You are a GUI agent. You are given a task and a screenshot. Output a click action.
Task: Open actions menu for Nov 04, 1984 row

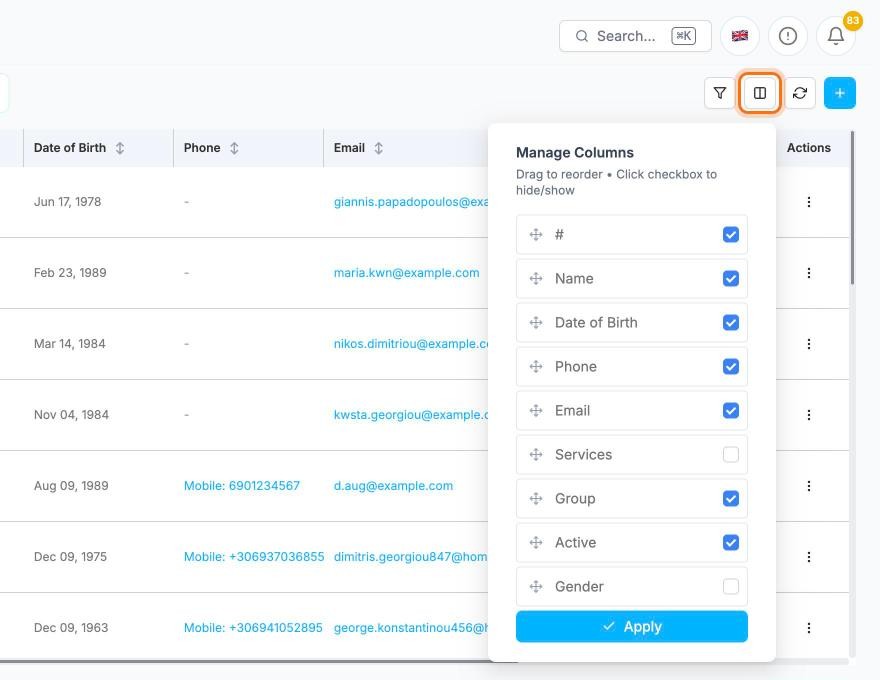[809, 415]
